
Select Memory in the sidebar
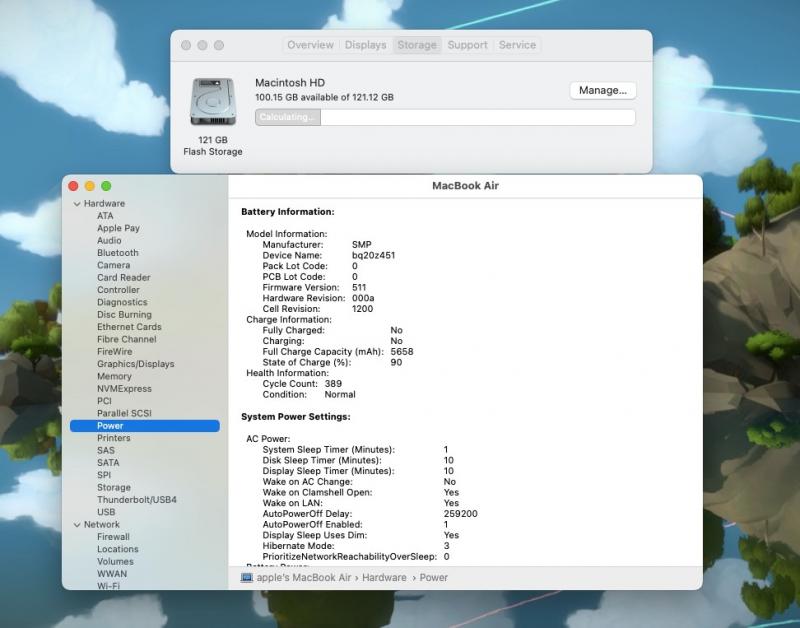[x=114, y=376]
